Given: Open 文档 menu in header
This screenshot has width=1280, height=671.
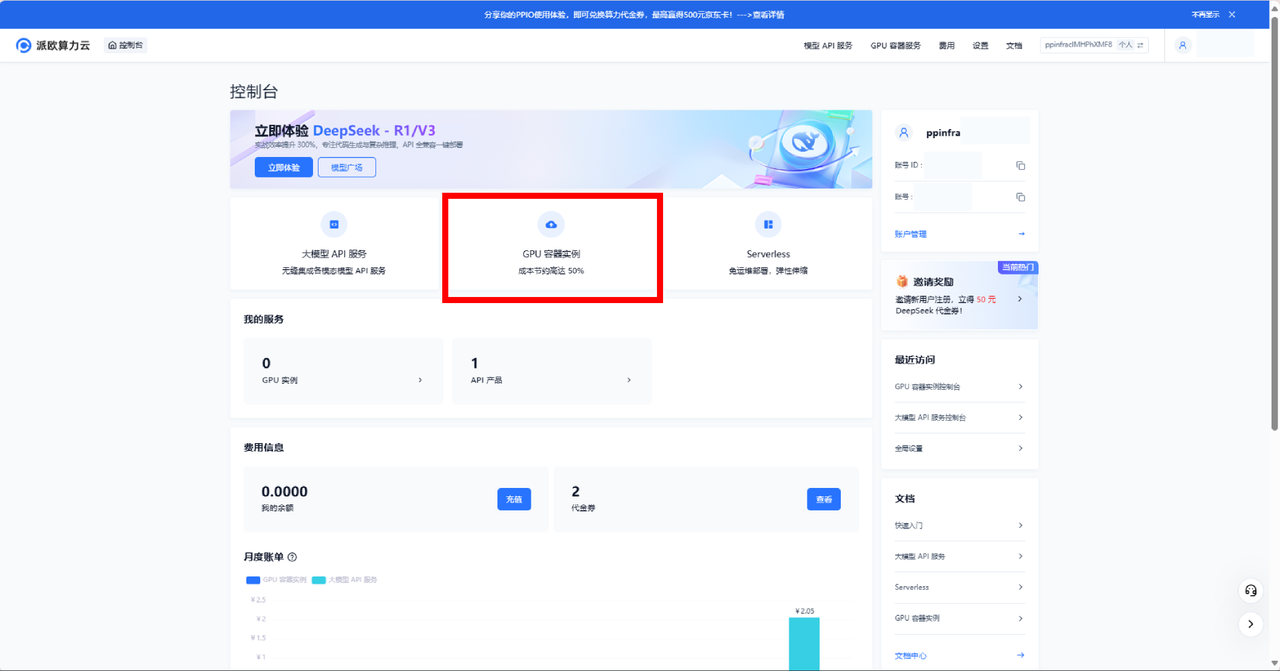Looking at the screenshot, I should pos(1014,45).
